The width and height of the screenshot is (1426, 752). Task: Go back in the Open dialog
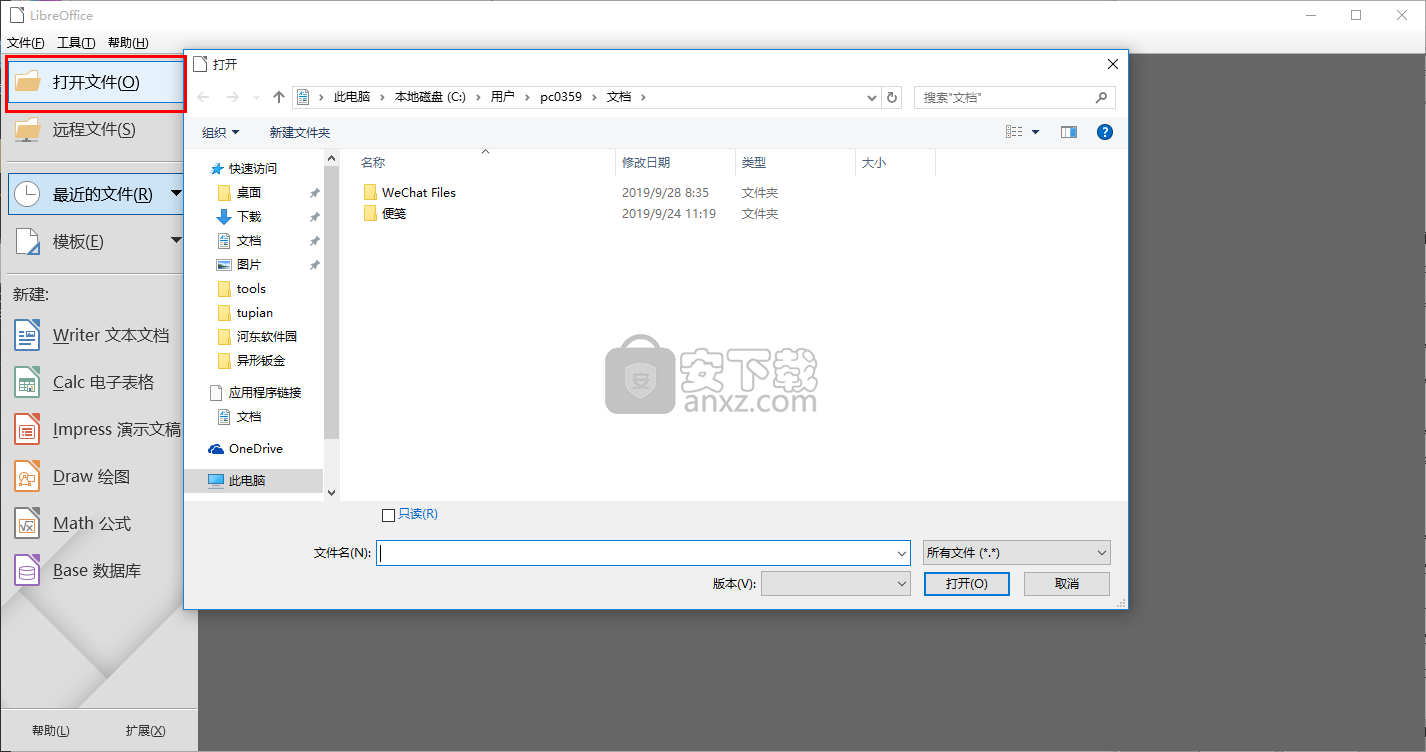tap(204, 97)
